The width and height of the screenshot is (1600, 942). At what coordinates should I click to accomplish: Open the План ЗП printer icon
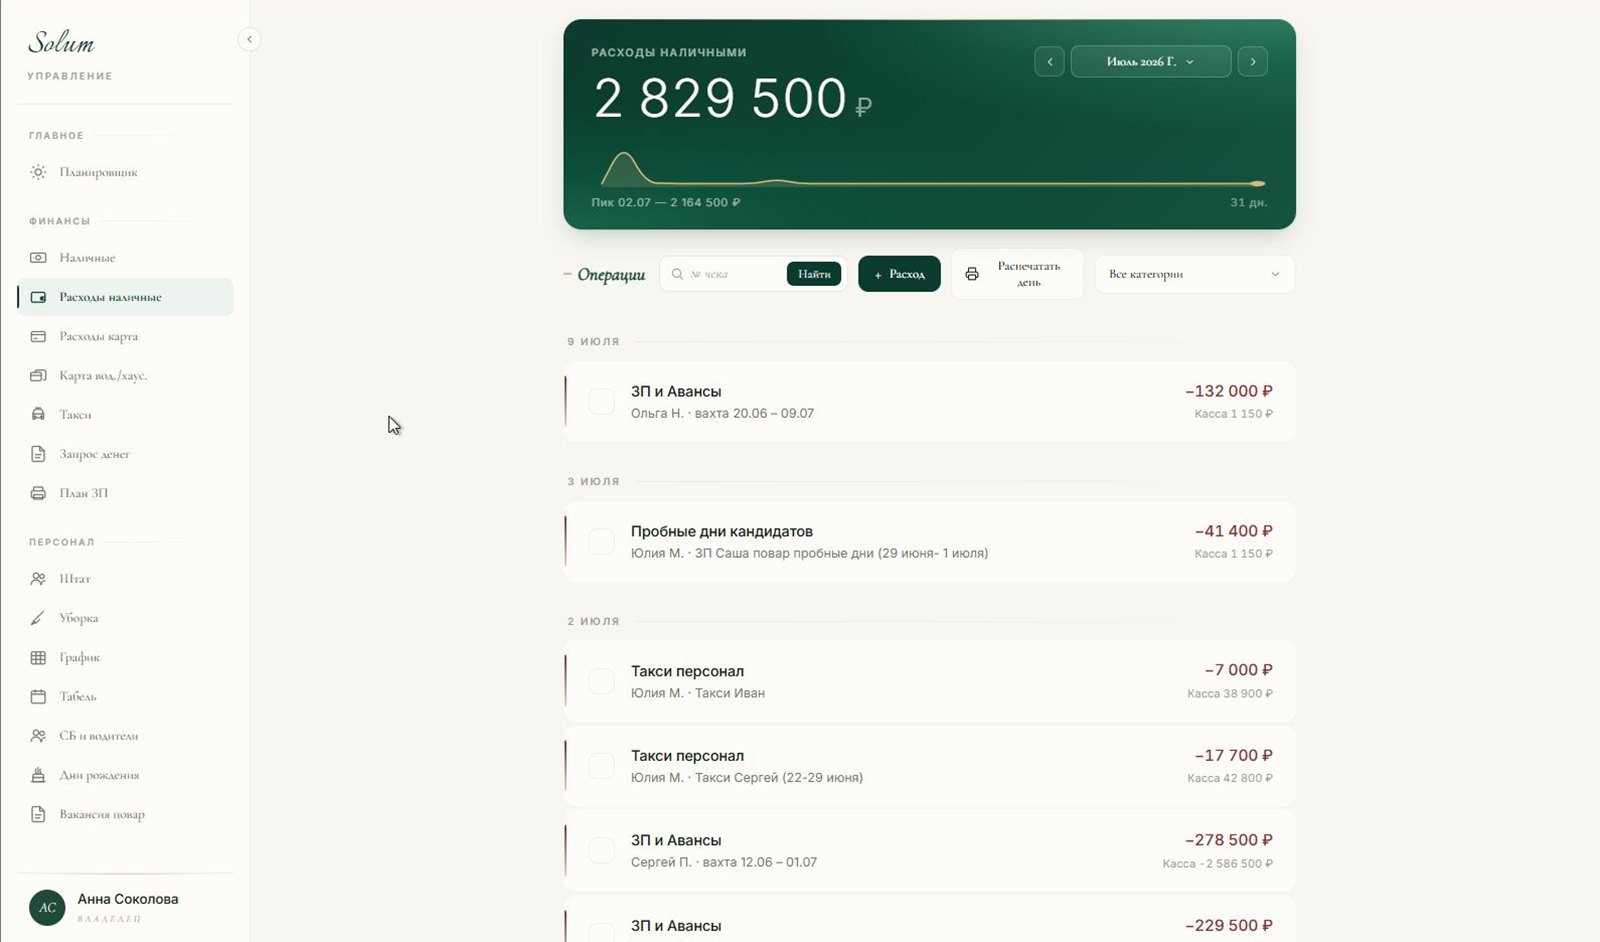38,493
